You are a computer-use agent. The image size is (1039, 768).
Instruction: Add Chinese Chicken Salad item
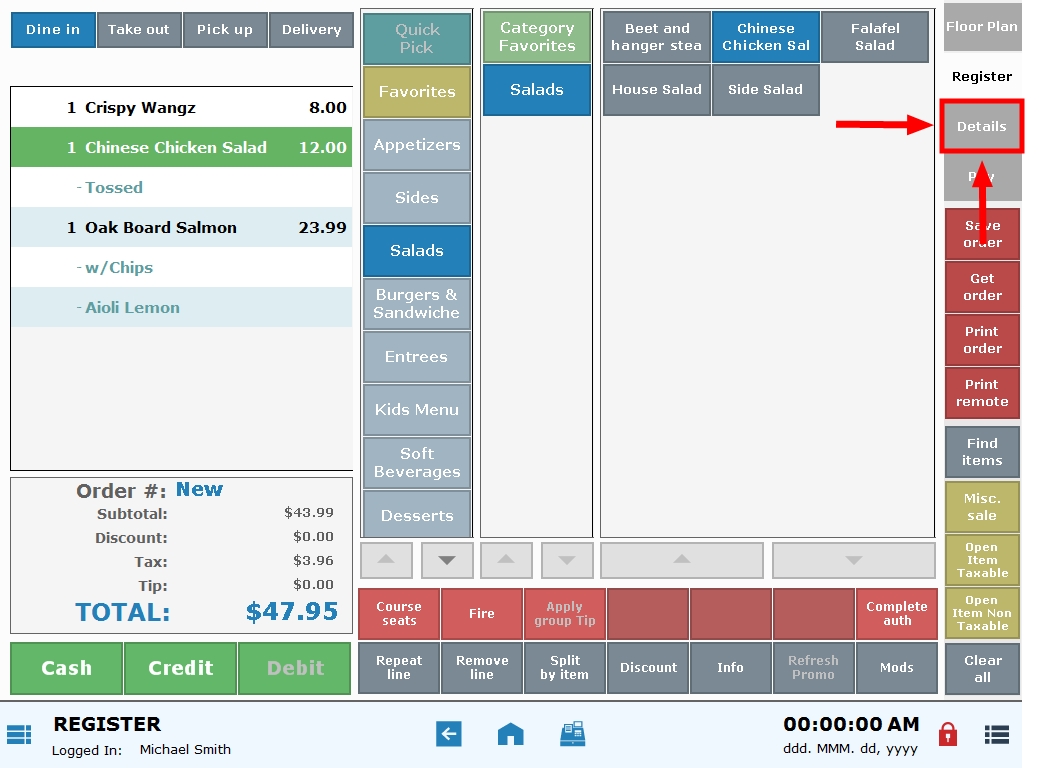coord(766,37)
